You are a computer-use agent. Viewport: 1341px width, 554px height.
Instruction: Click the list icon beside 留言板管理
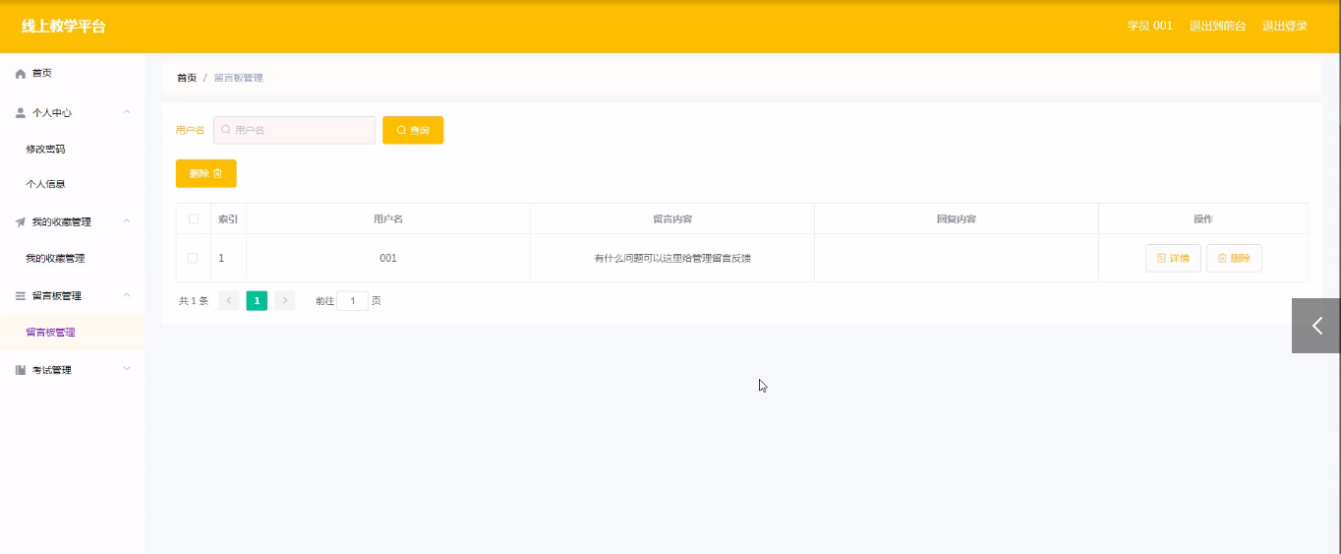tap(20, 296)
